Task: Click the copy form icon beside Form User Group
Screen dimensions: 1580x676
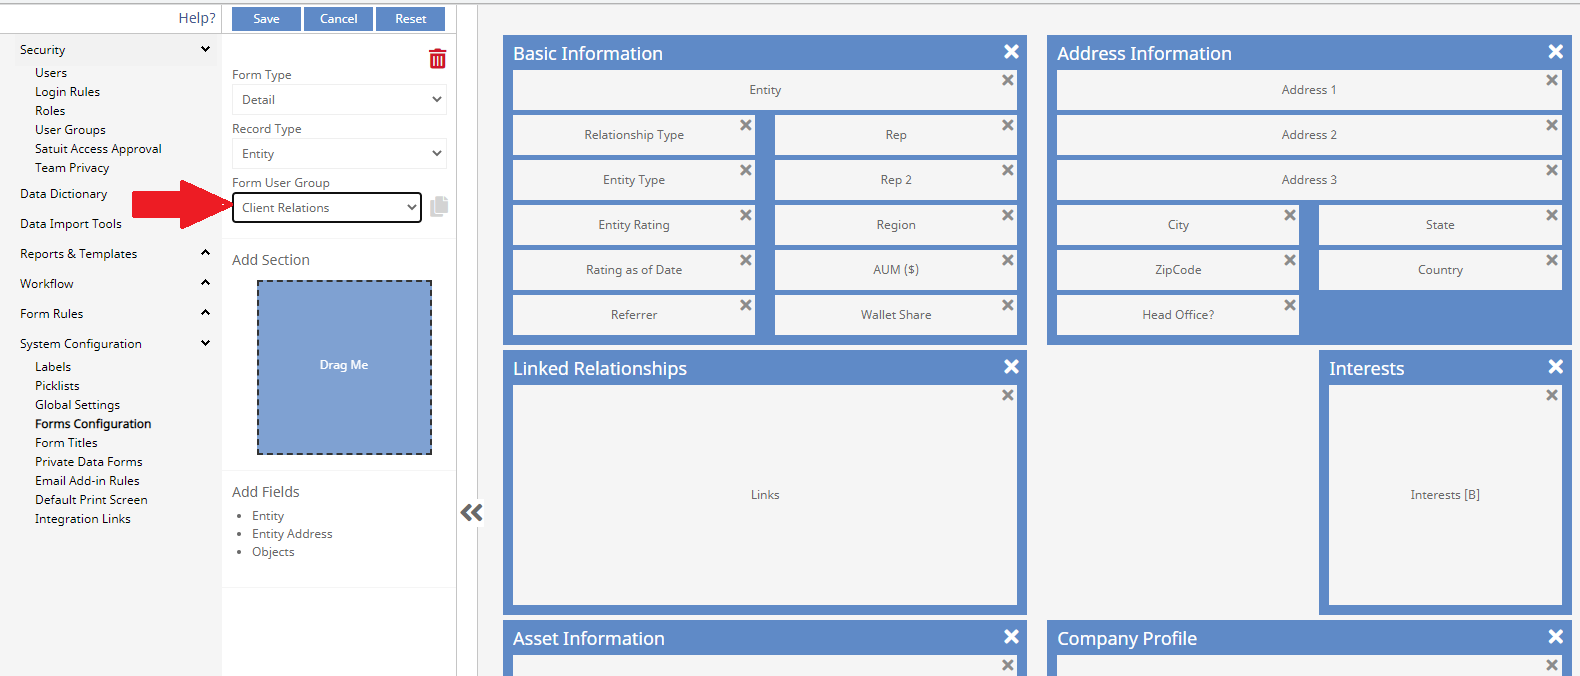Action: coord(439,207)
